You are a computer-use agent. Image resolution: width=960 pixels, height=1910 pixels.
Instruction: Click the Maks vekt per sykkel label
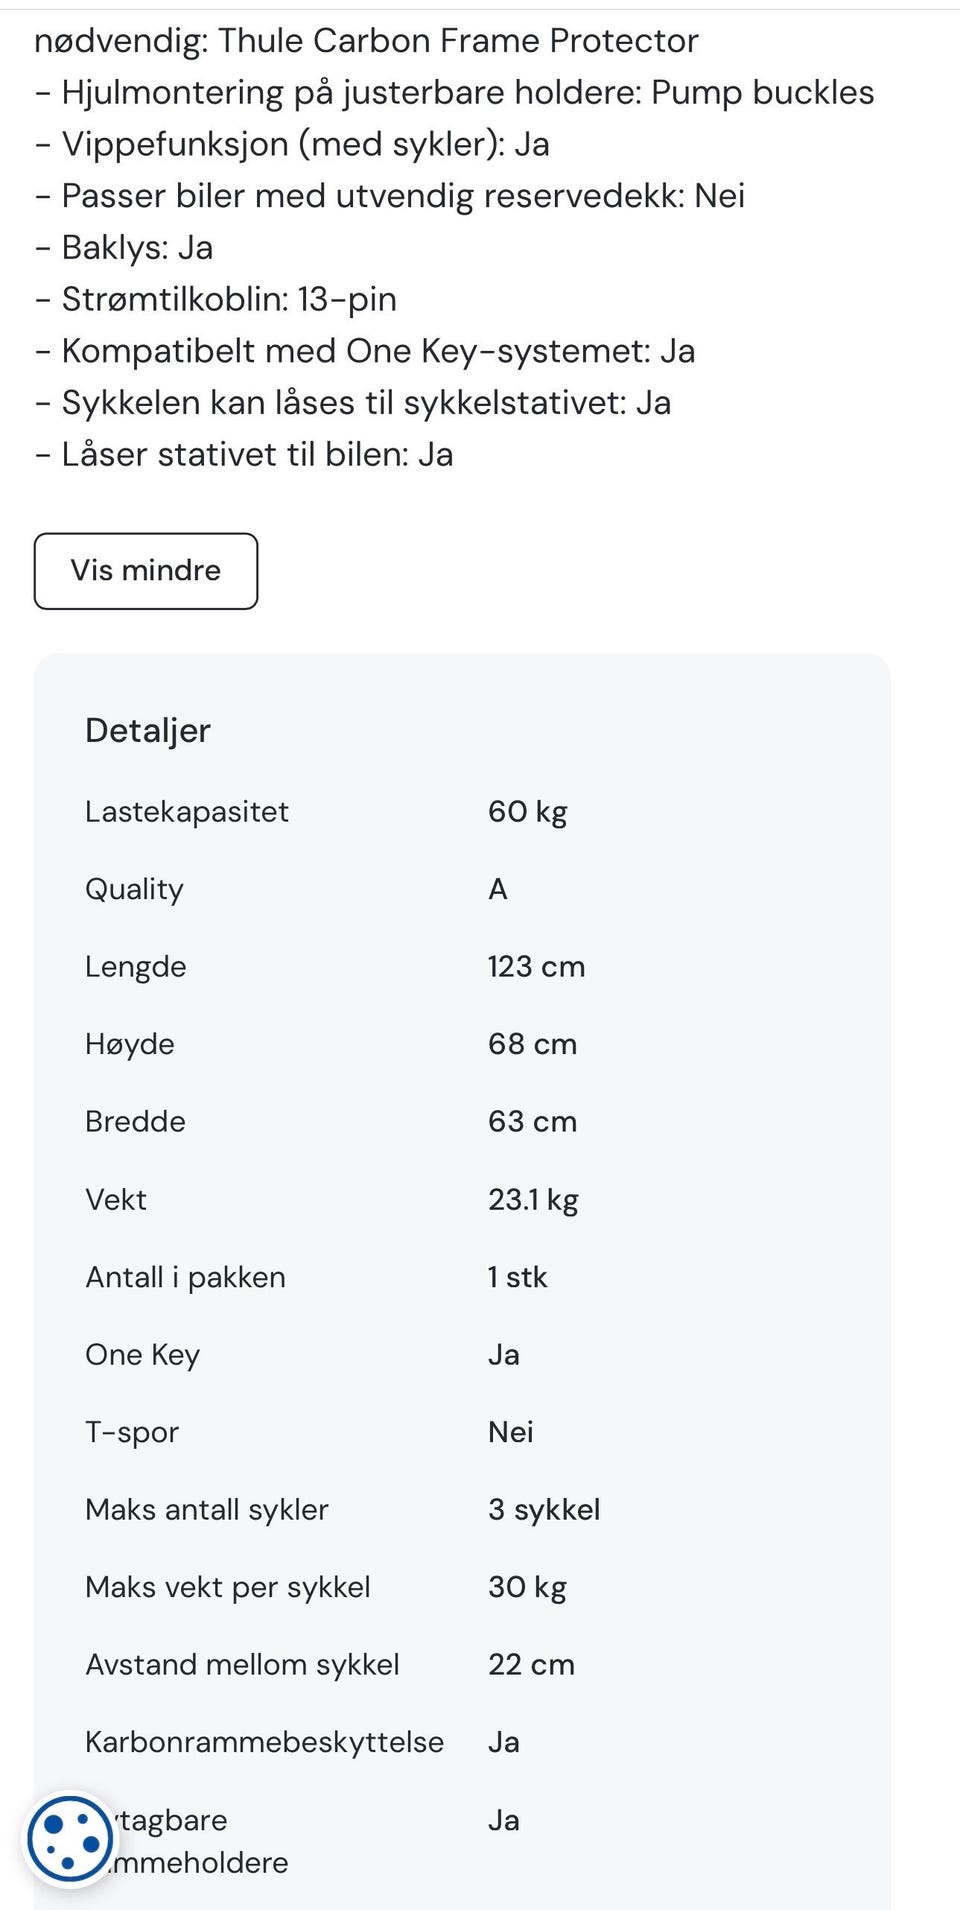click(x=228, y=1587)
